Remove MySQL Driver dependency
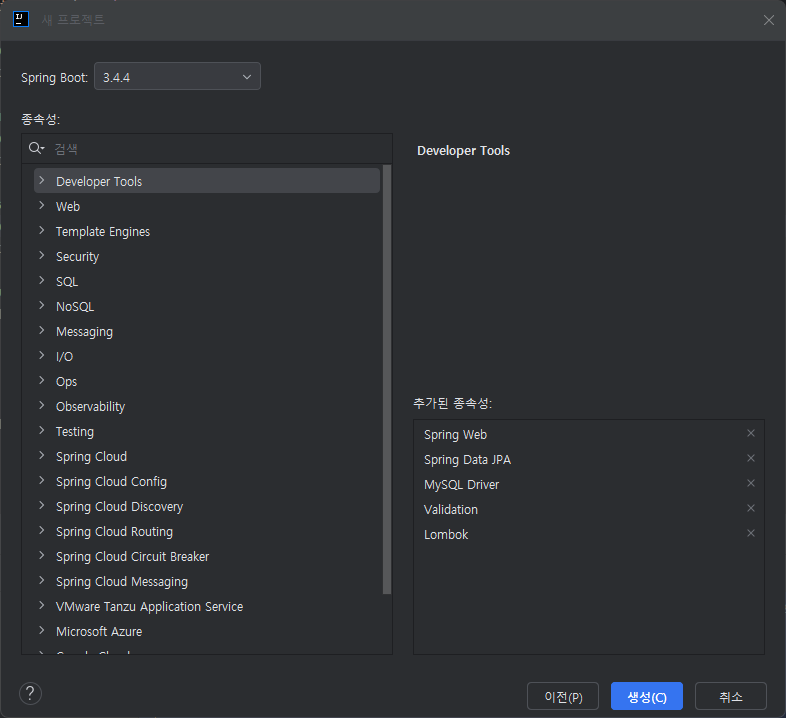 click(x=750, y=483)
